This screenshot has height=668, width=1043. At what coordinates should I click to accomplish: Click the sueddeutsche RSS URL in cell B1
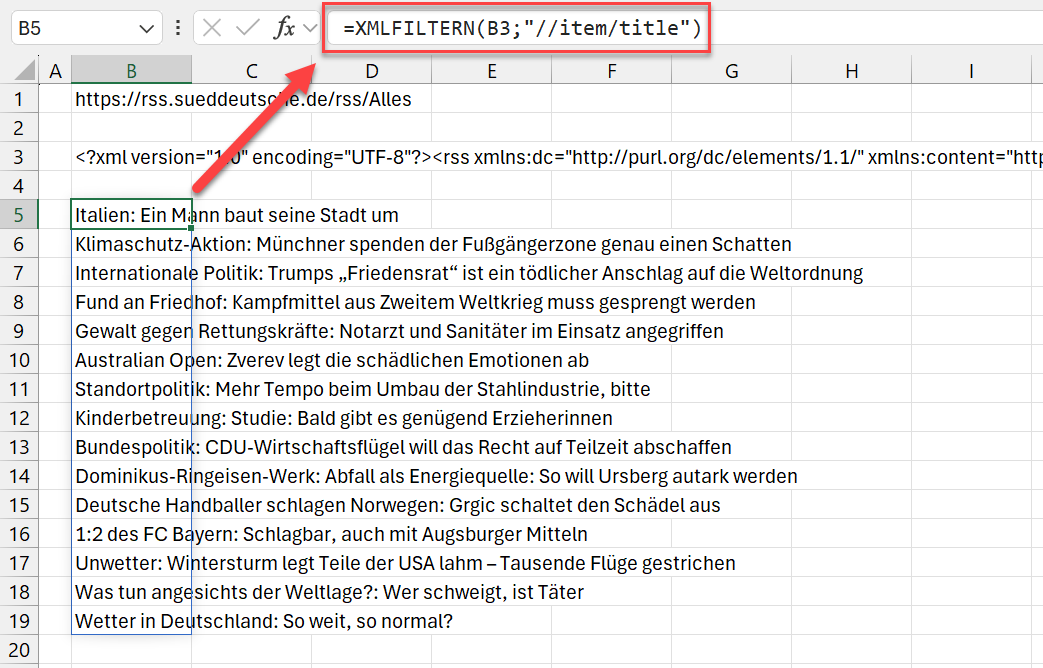(x=130, y=99)
